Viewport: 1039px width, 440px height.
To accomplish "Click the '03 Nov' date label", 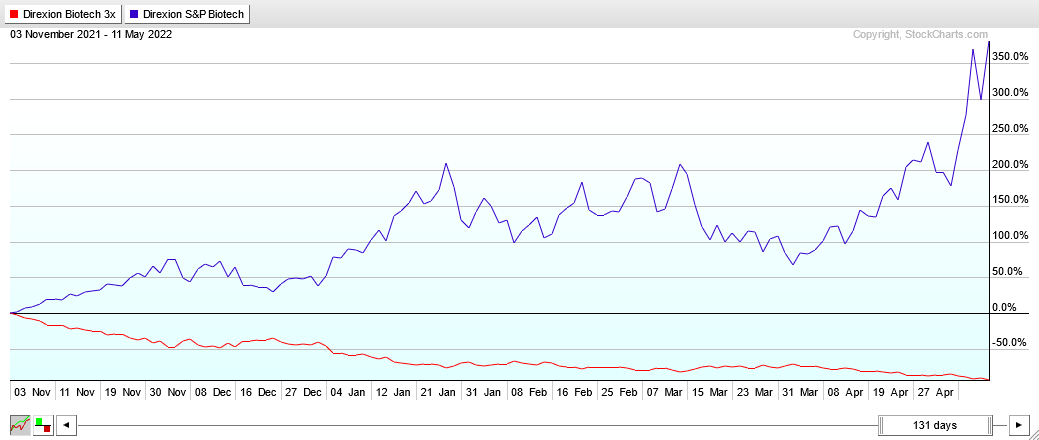I will (33, 392).
